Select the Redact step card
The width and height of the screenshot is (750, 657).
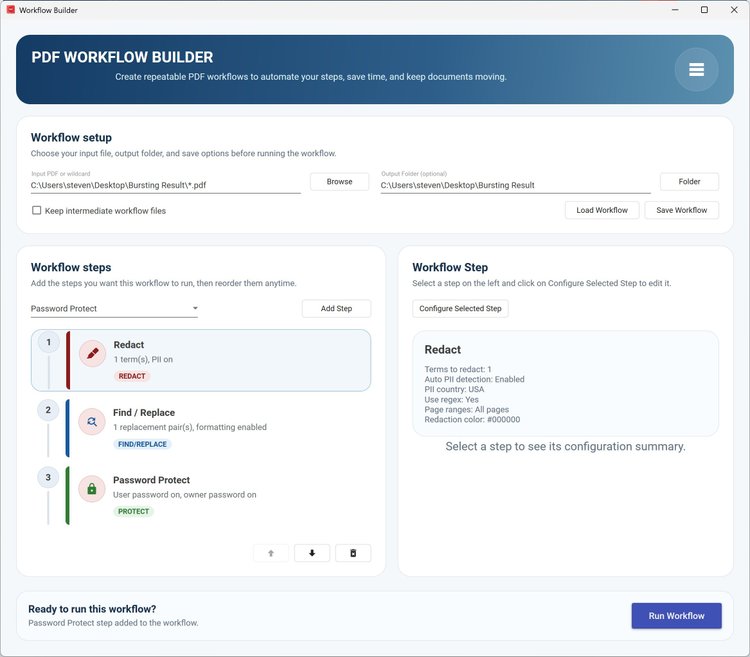click(201, 361)
